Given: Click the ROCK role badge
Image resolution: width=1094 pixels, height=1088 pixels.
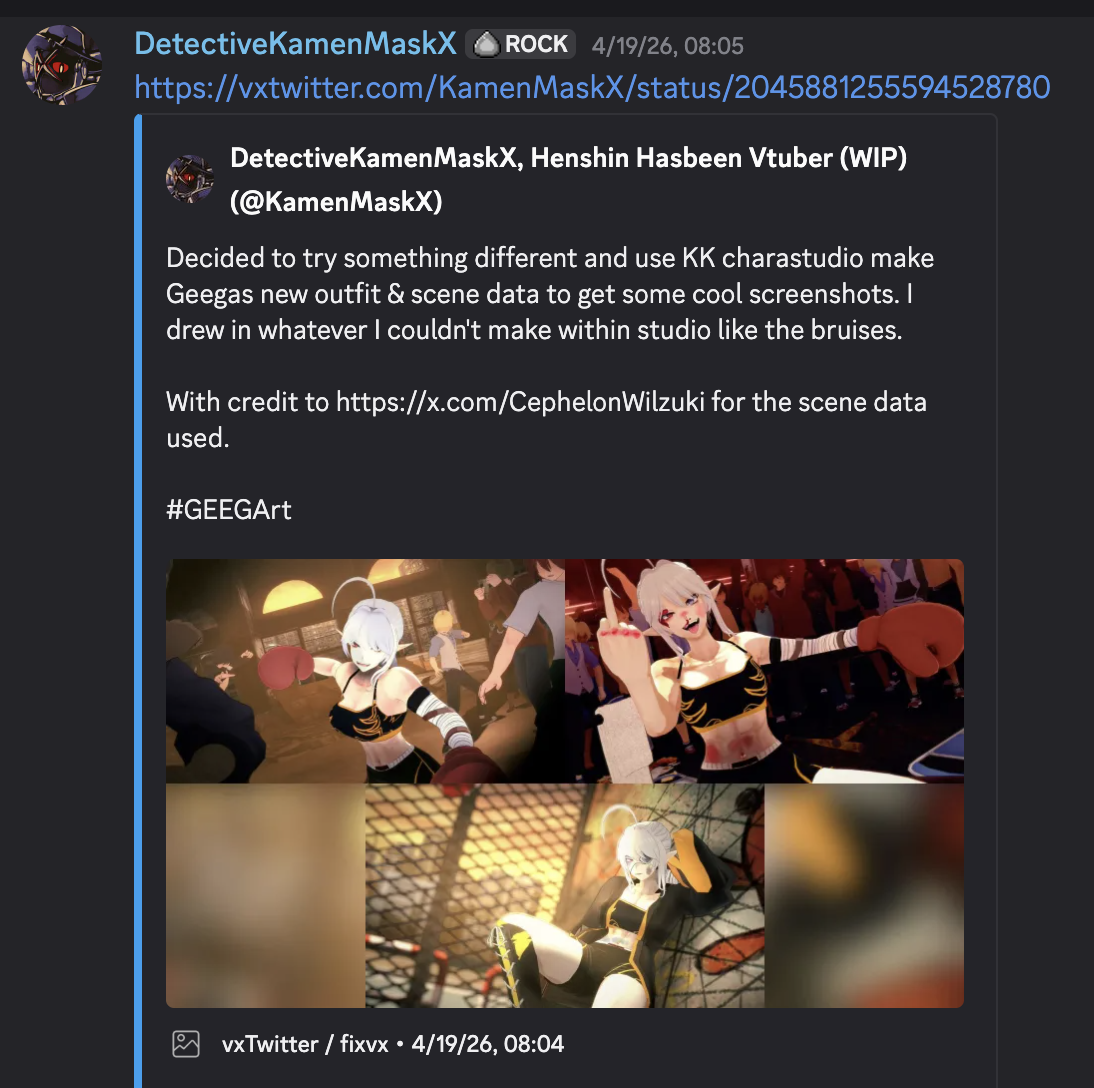Looking at the screenshot, I should [520, 44].
